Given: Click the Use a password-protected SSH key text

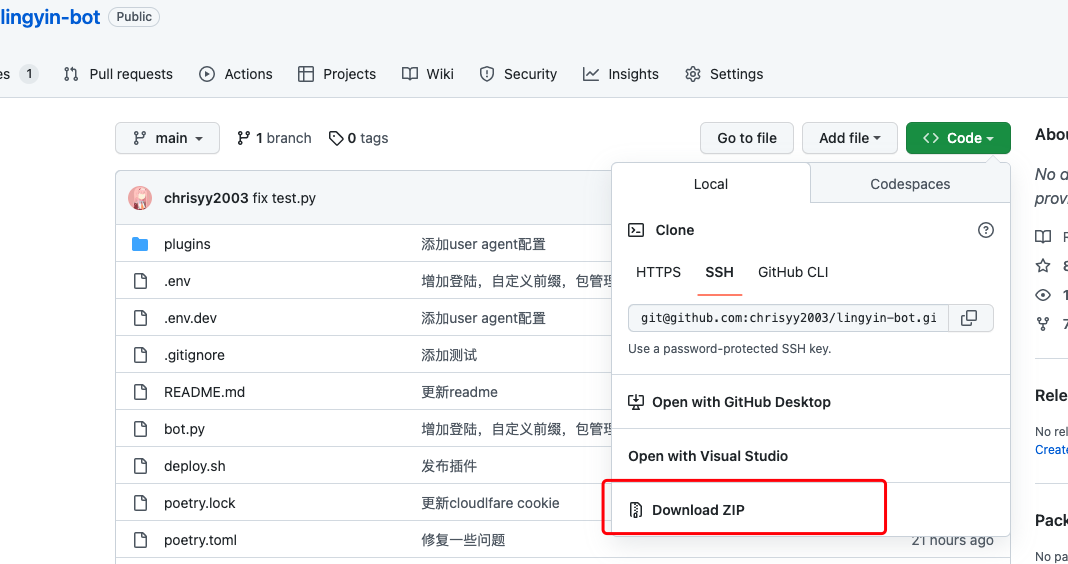Looking at the screenshot, I should coord(729,349).
